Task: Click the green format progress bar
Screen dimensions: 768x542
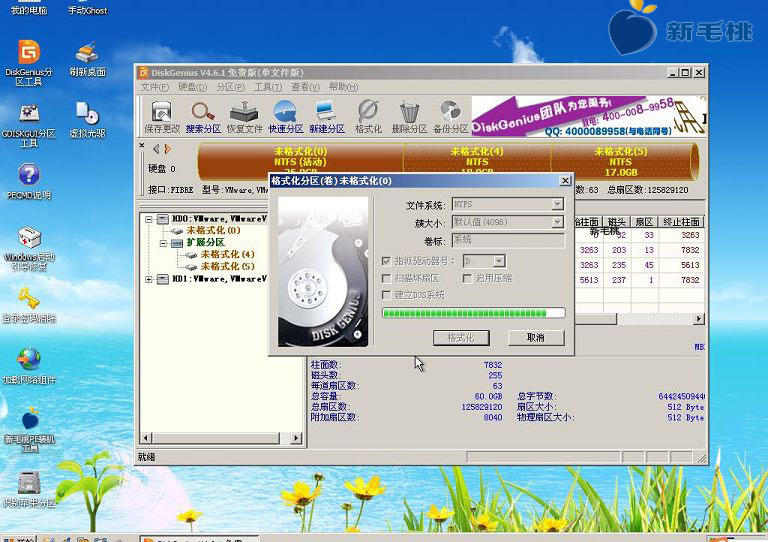Action: point(474,313)
